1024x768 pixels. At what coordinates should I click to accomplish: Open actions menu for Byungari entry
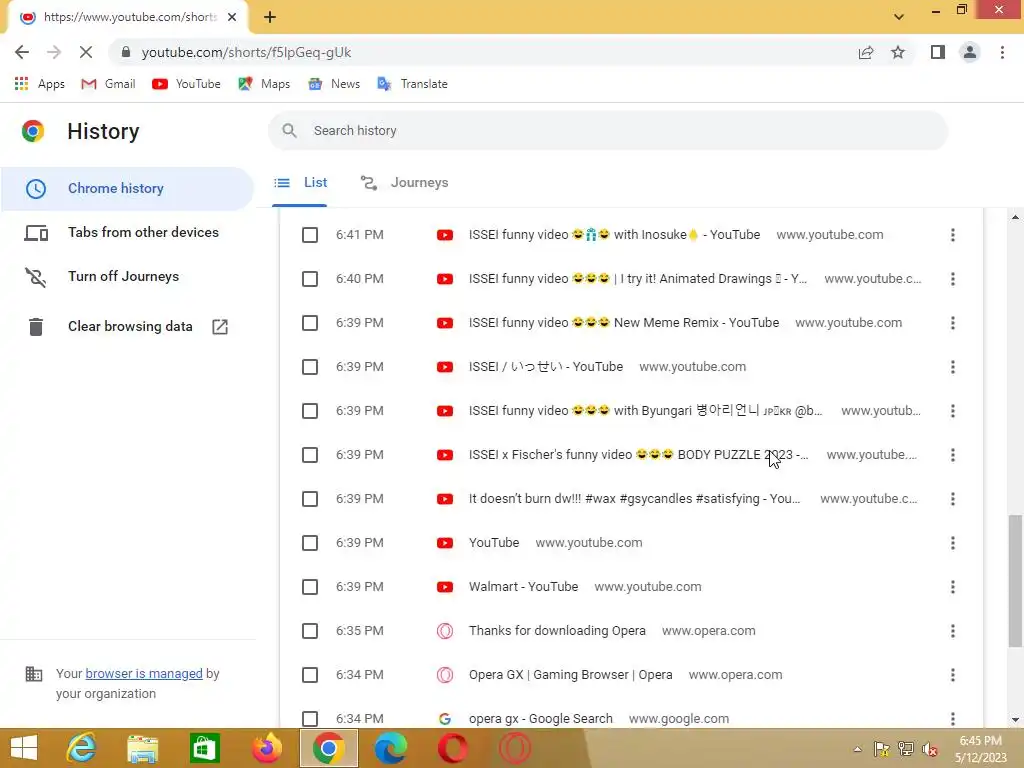point(953,411)
